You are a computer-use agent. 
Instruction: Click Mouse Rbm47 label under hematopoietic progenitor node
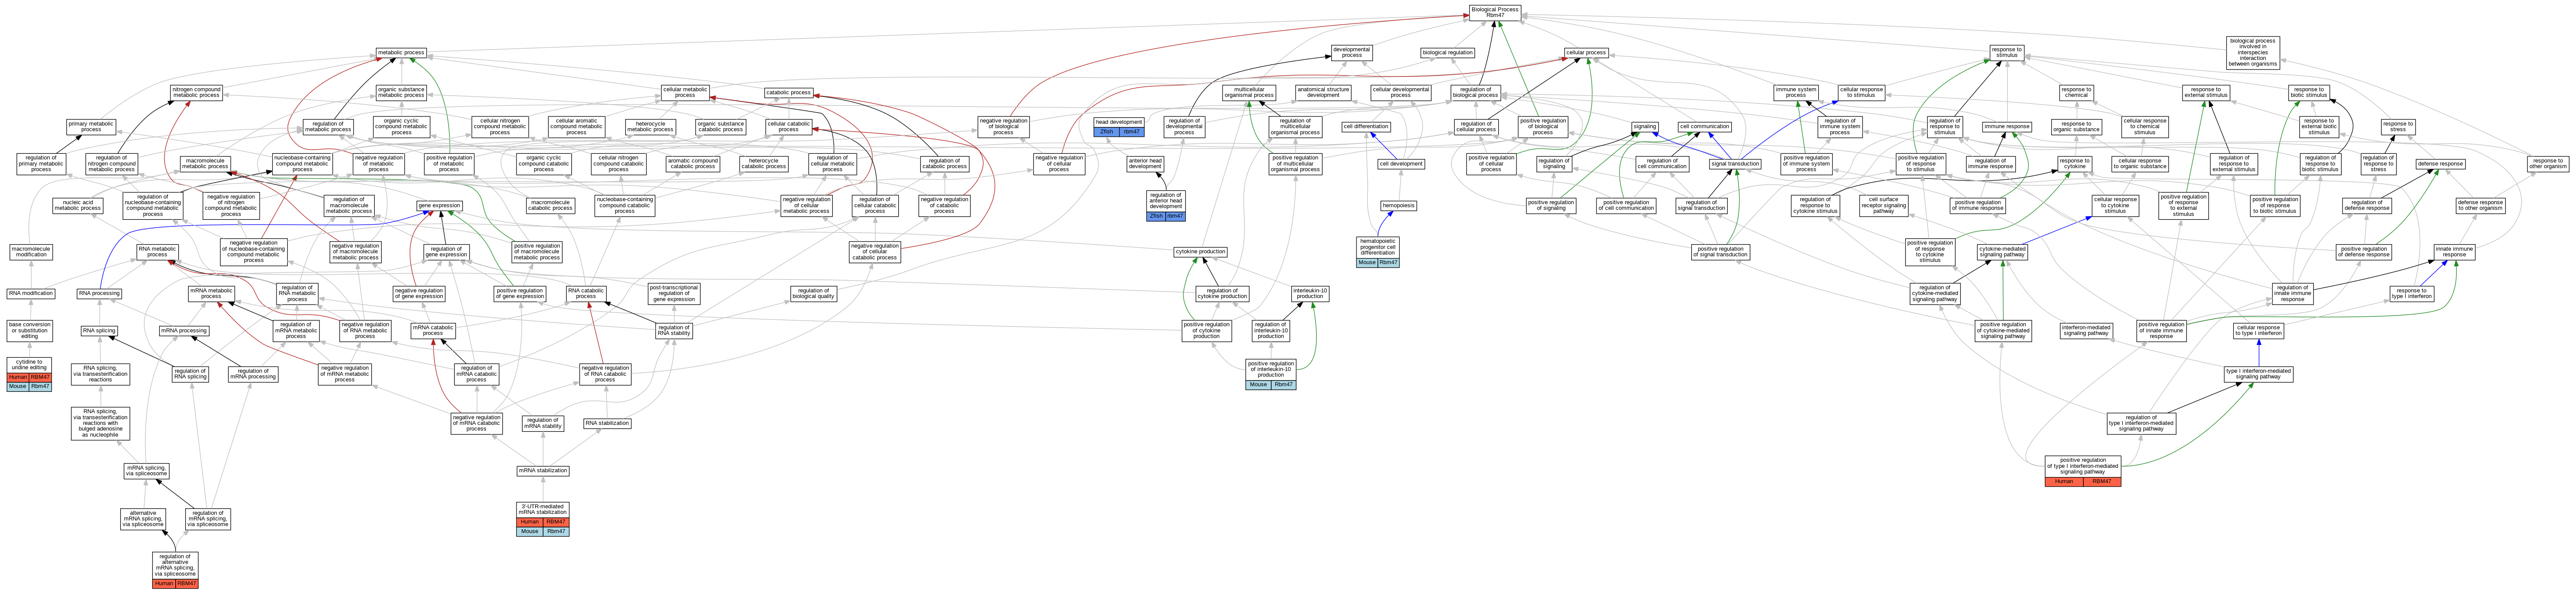pyautogui.click(x=1378, y=263)
